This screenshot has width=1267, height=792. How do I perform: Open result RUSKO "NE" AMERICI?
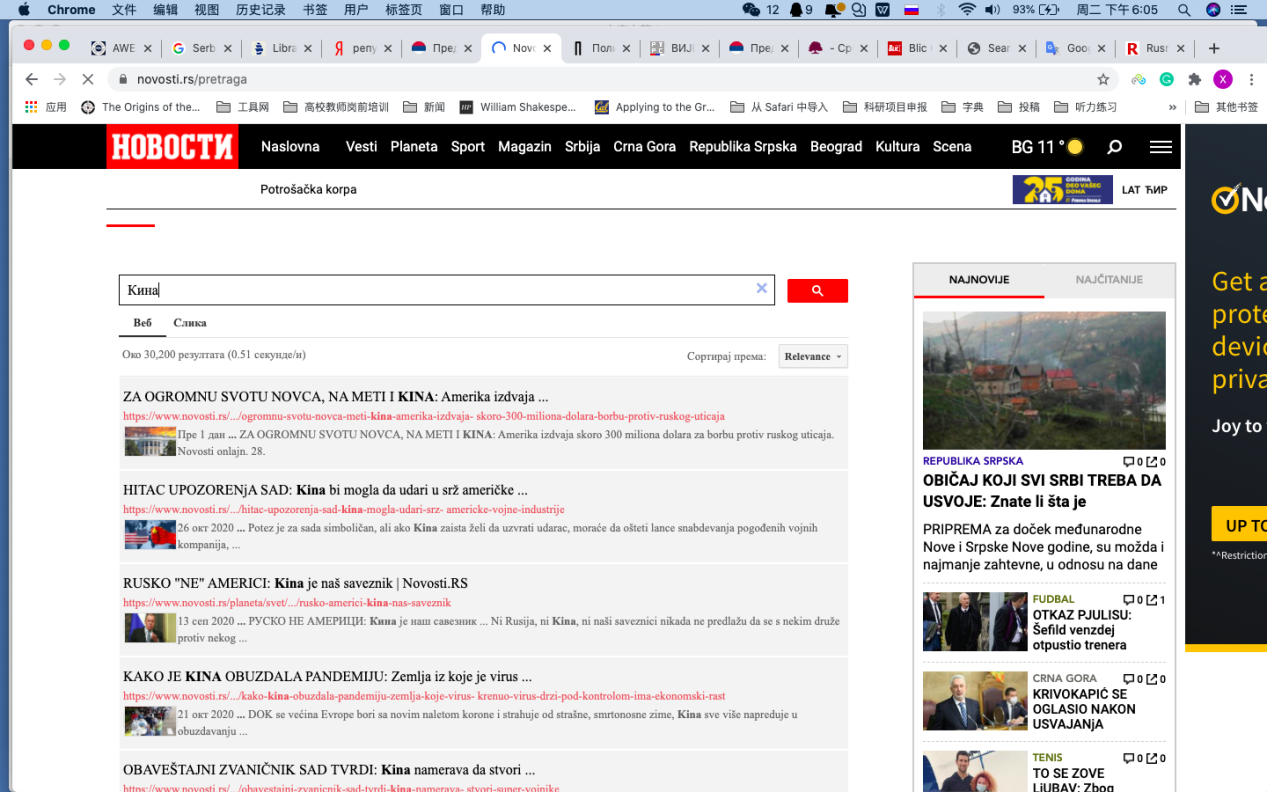295,583
